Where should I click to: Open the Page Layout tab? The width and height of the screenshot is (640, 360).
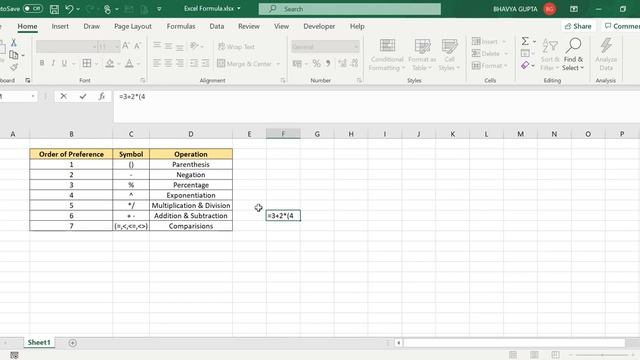[x=133, y=26]
